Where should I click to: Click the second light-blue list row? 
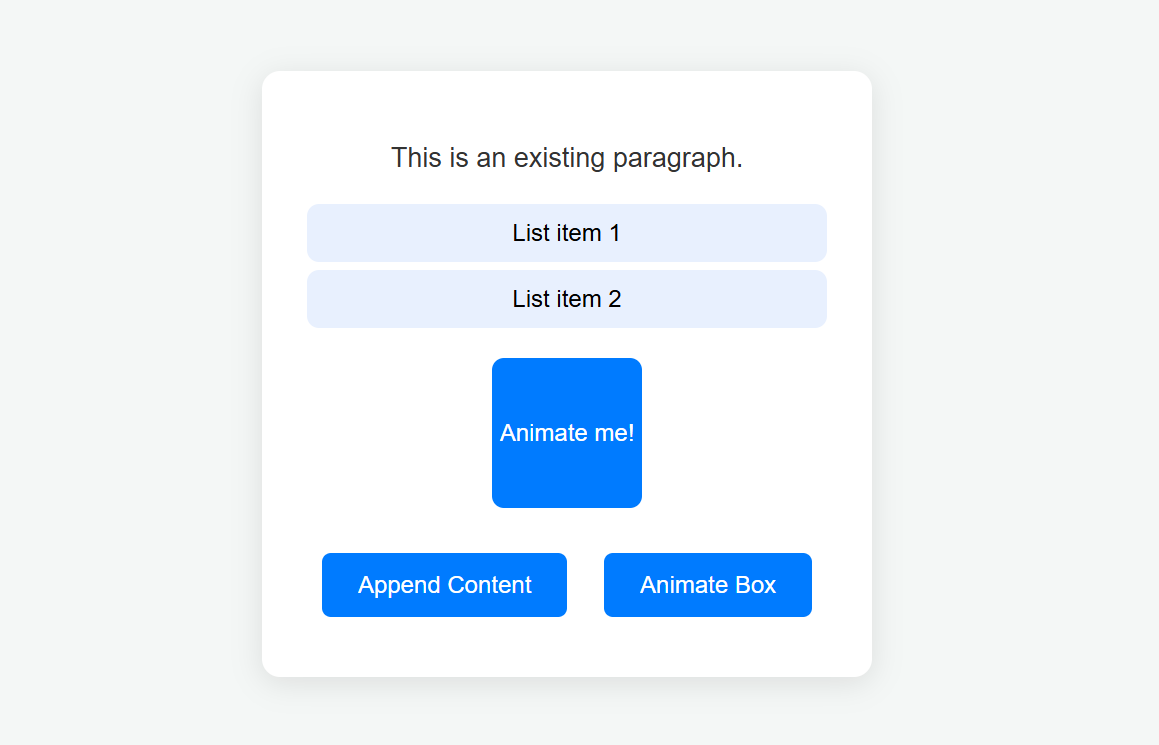click(566, 299)
